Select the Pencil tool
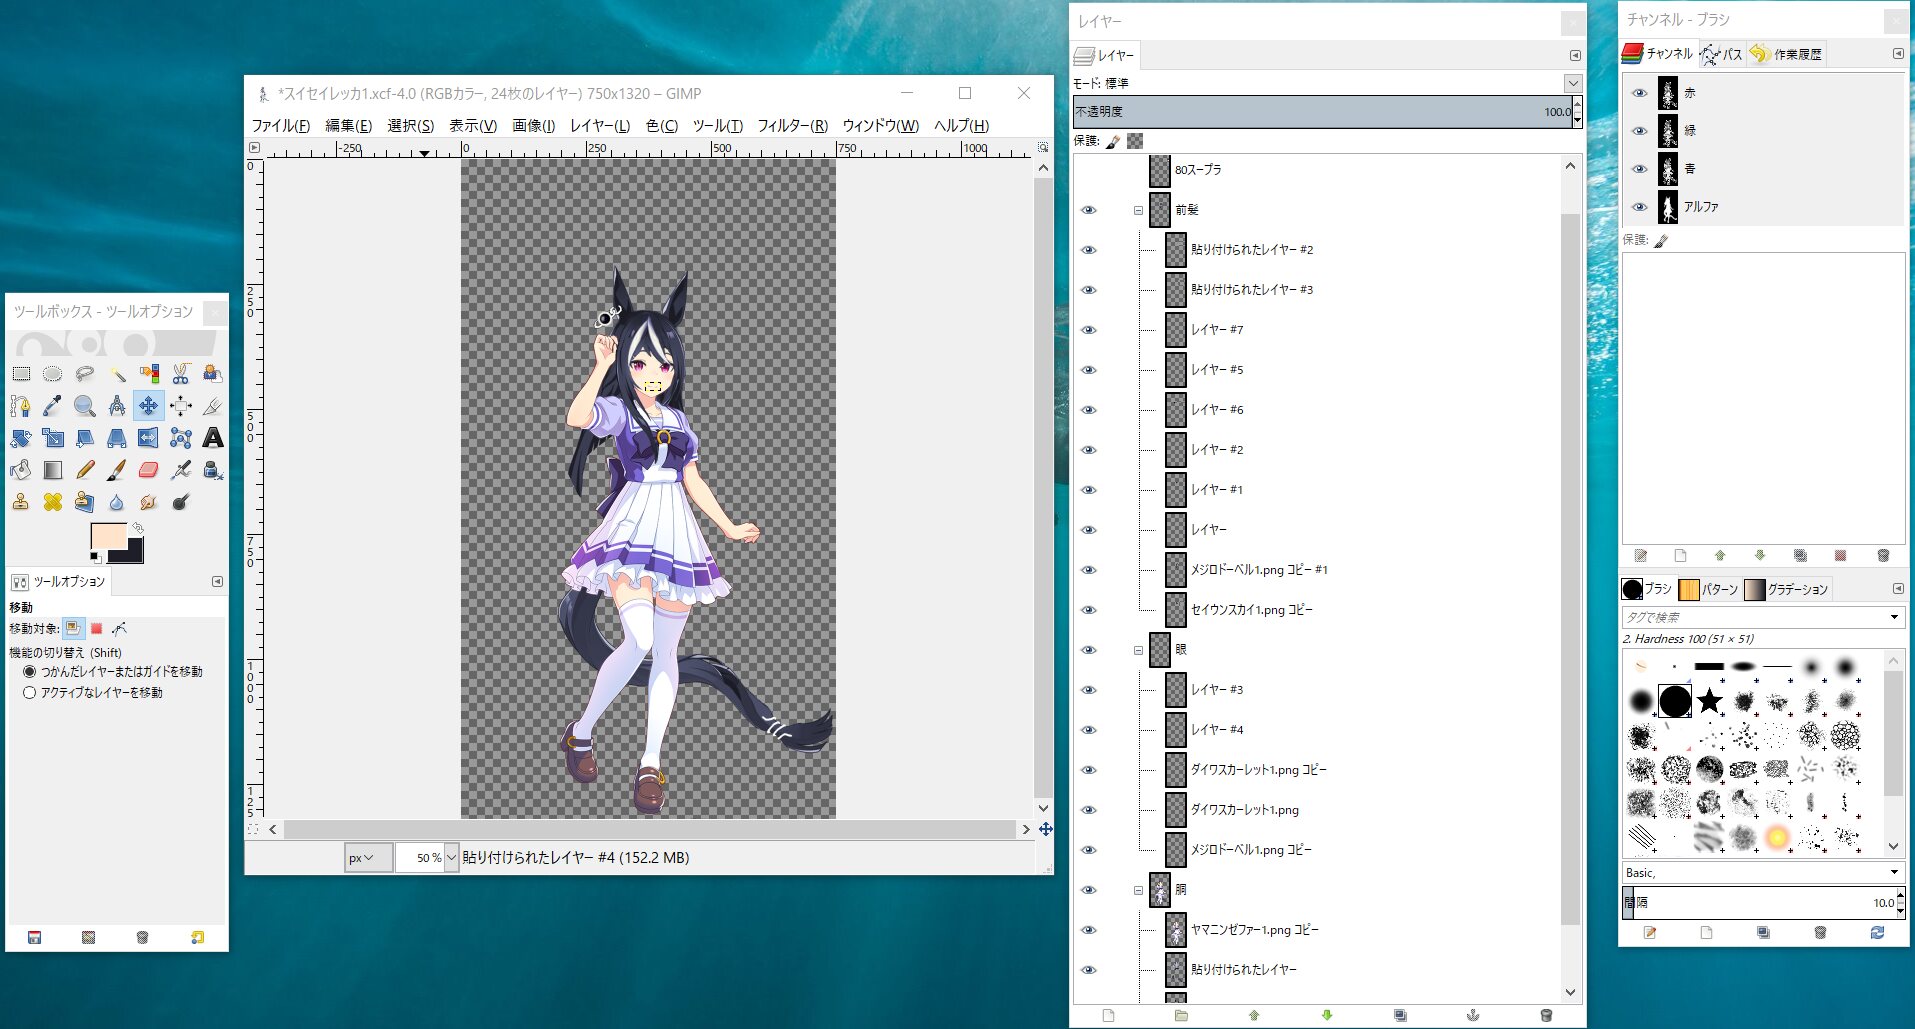 (85, 470)
